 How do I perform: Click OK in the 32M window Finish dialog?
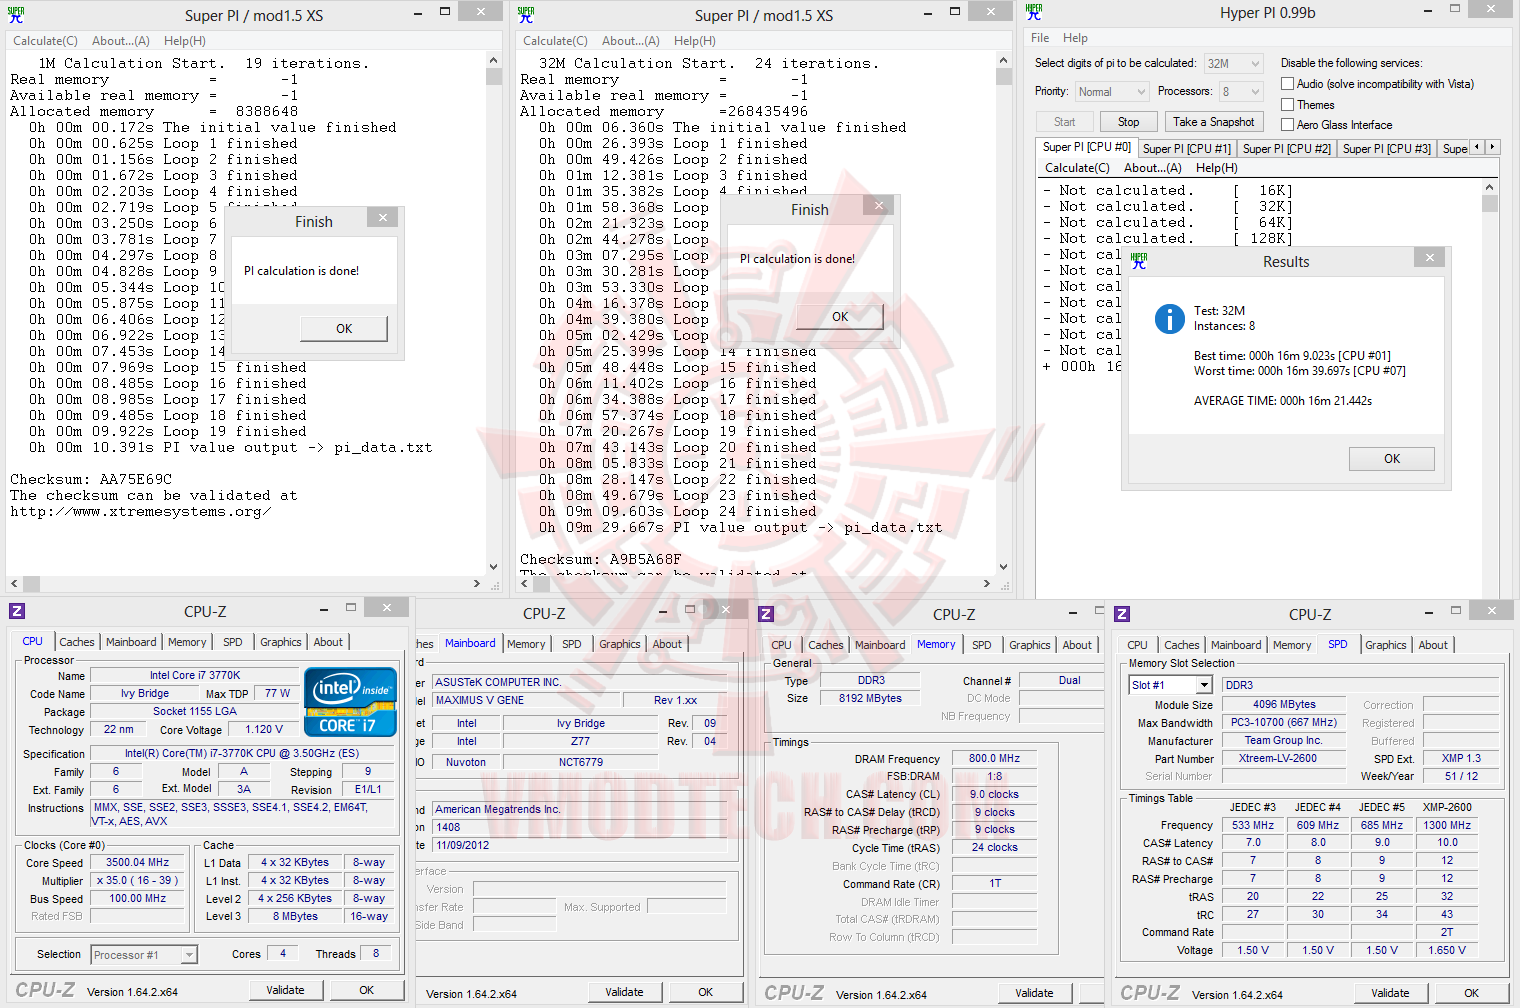(840, 317)
